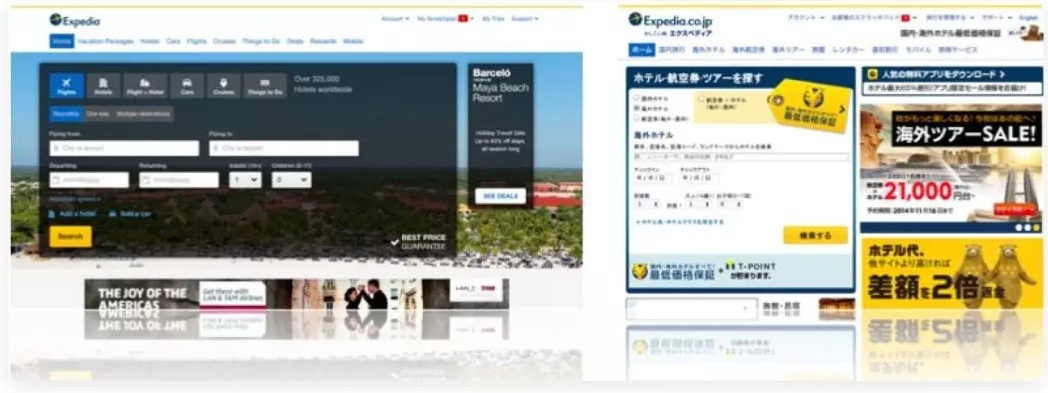
Task: Open My Trips link
Action: [493, 19]
